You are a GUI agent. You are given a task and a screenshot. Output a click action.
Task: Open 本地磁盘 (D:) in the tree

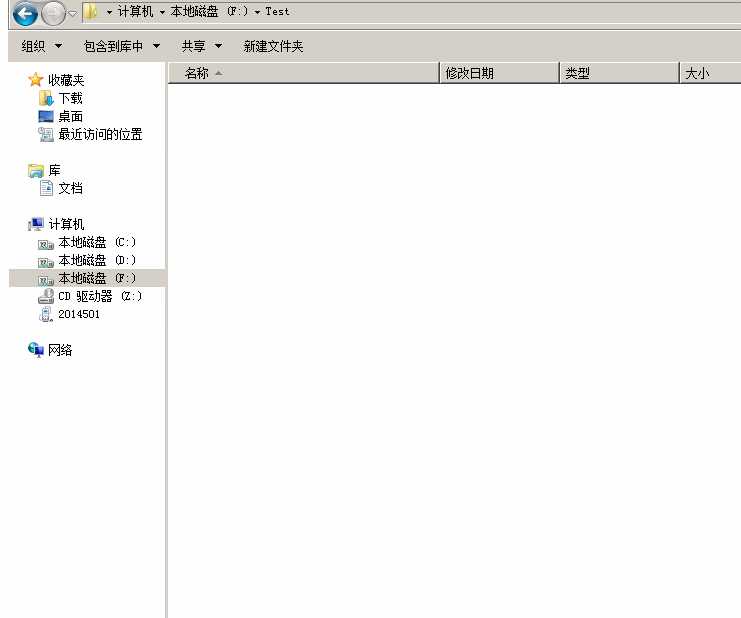click(97, 260)
